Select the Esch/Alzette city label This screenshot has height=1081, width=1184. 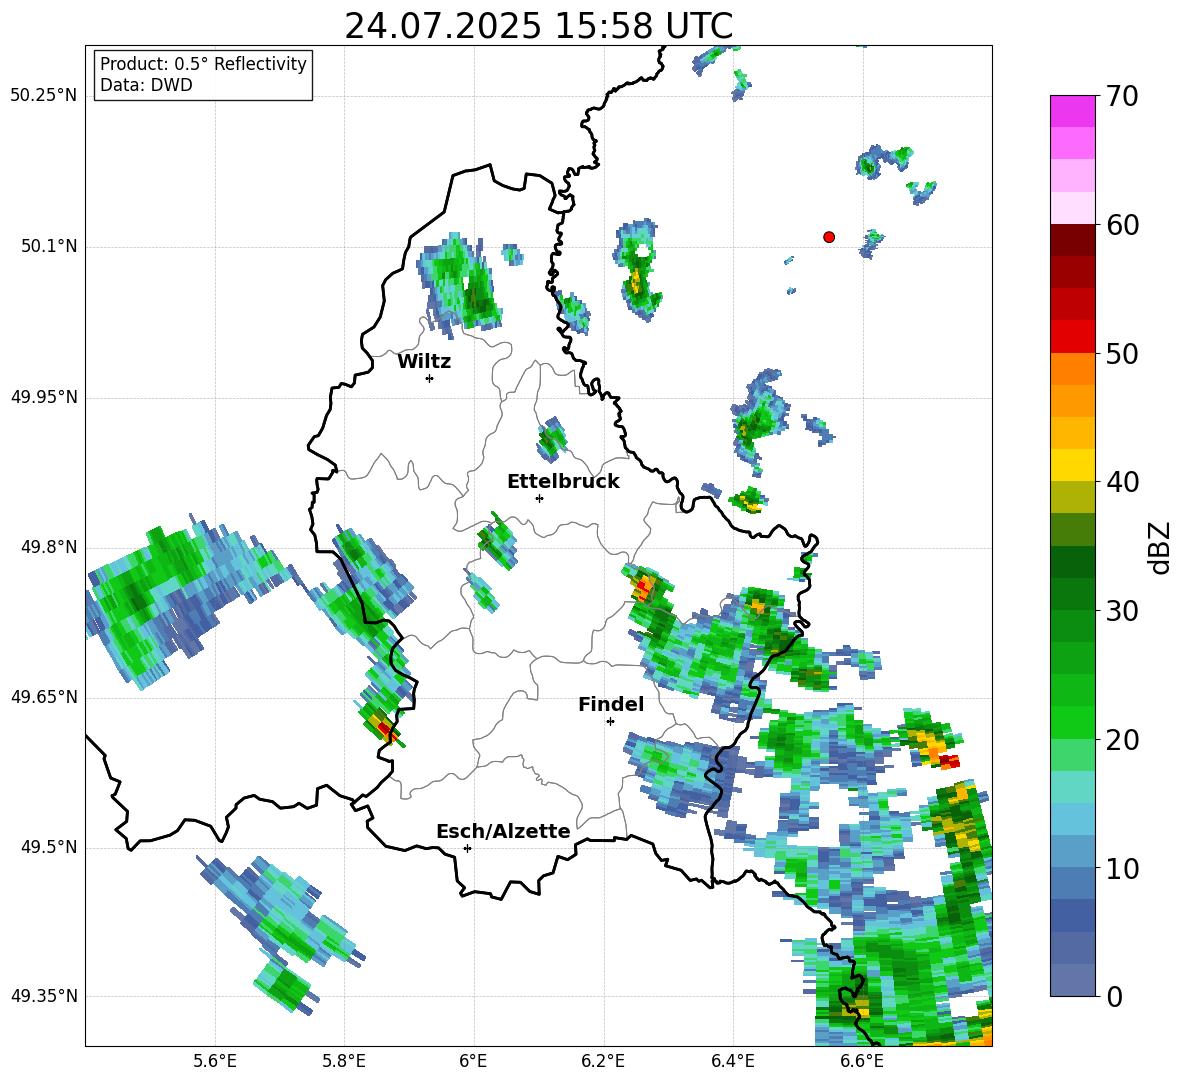point(503,831)
